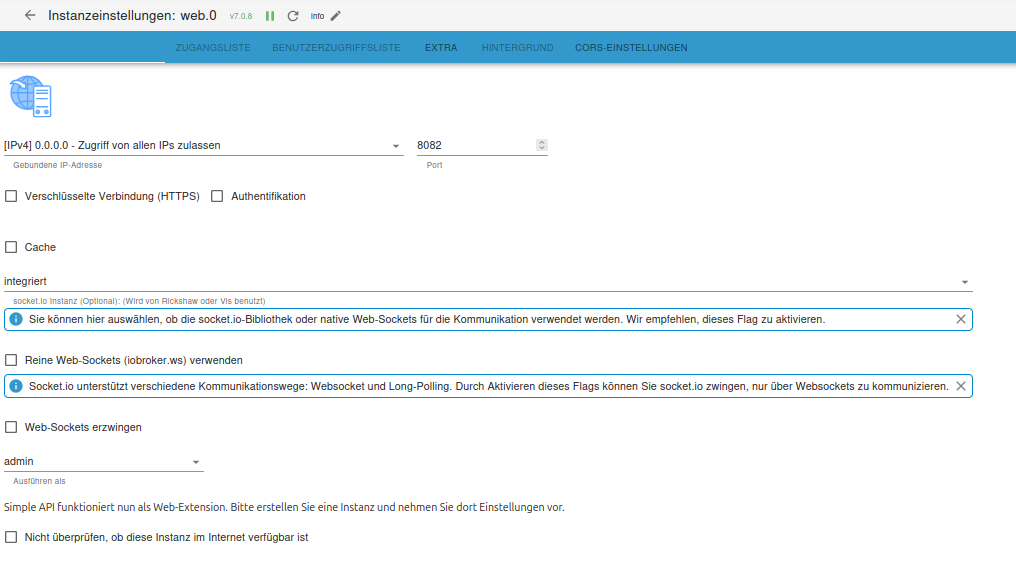Switch to the Benutzerzugriffsliste tab
Image resolution: width=1016 pixels, height=567 pixels.
(336, 47)
